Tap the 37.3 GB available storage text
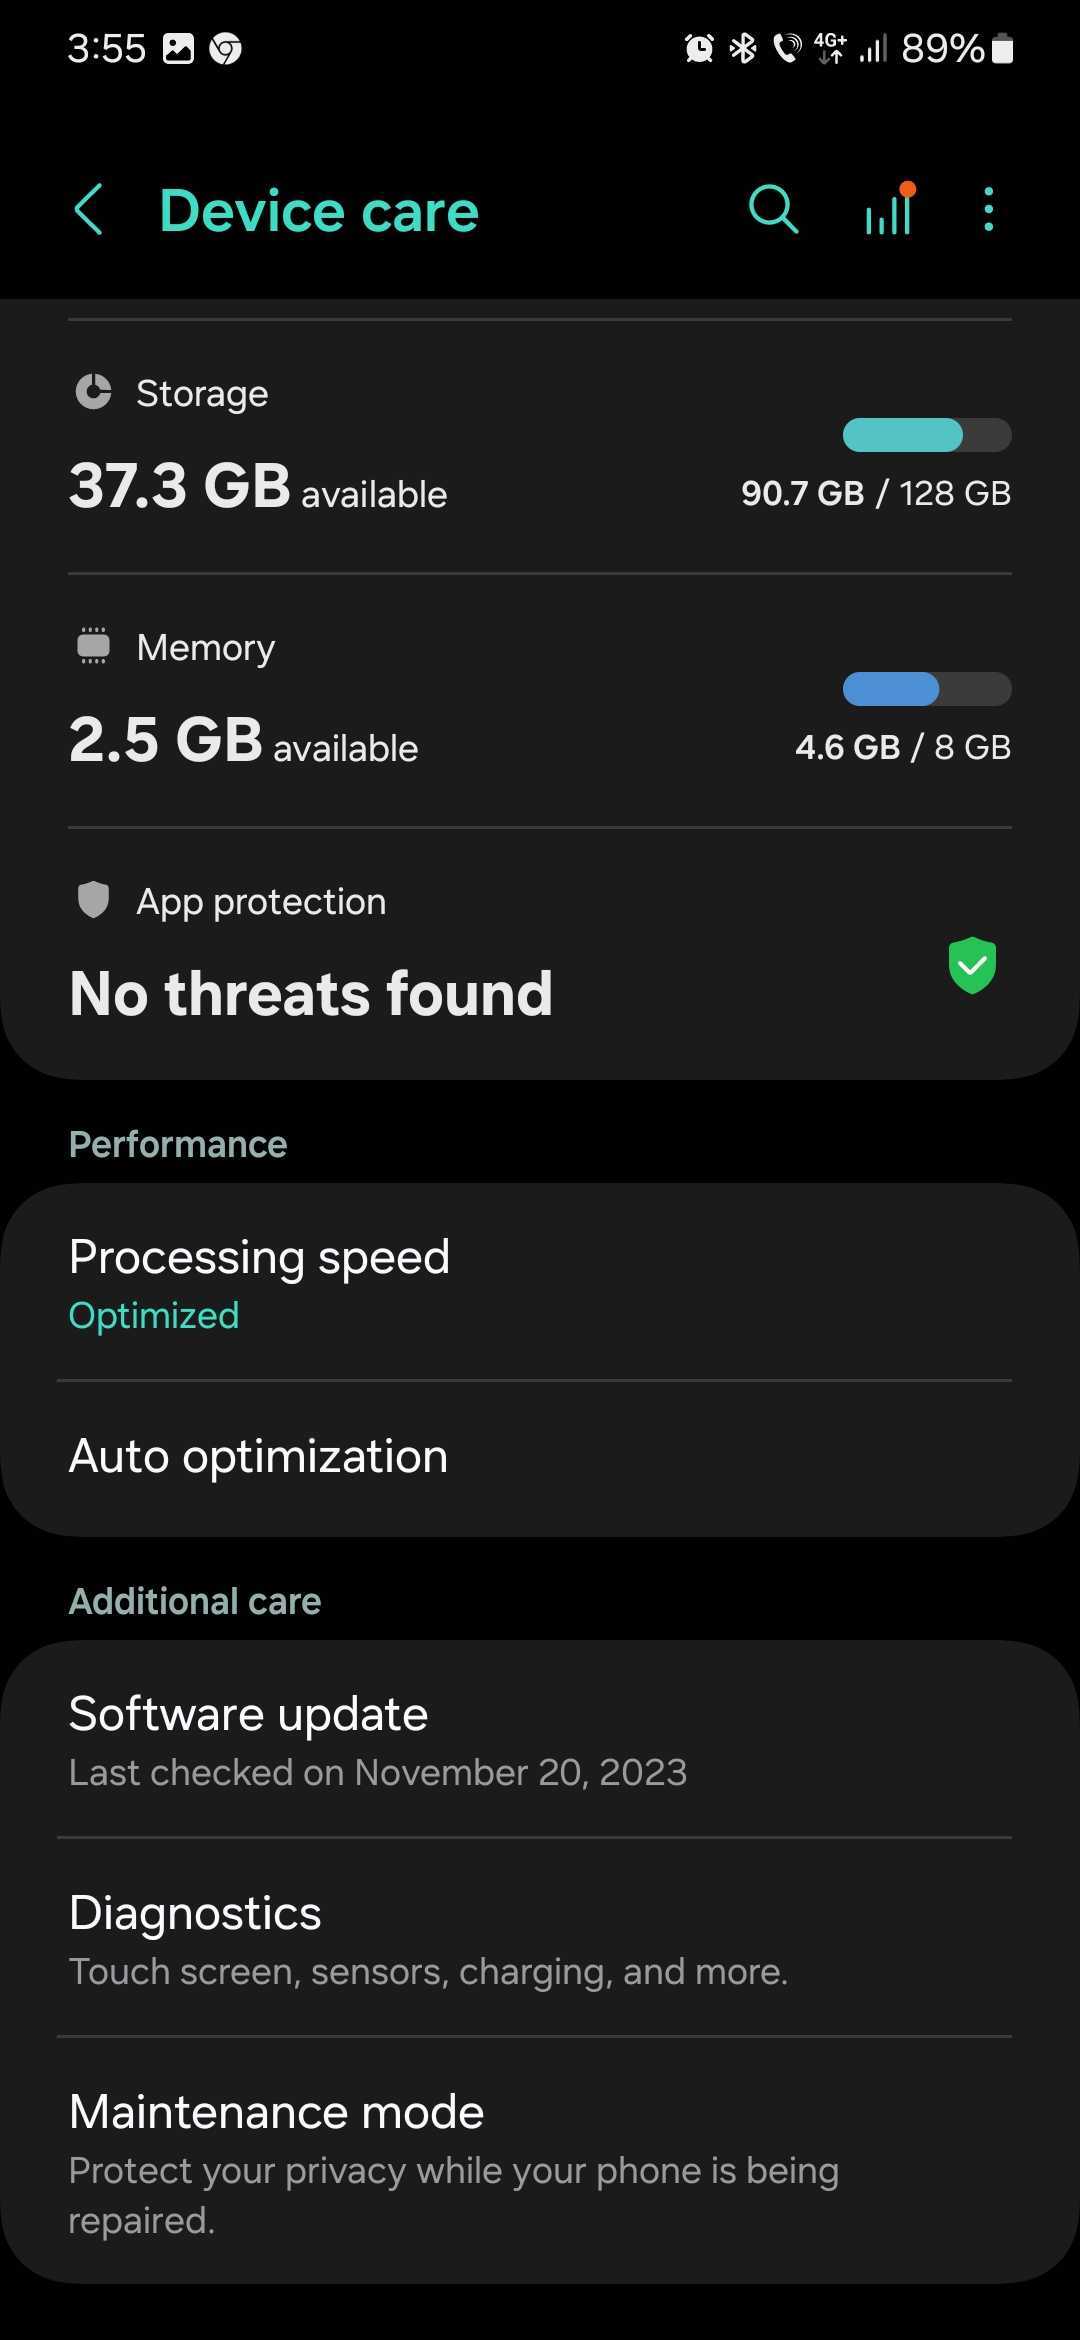The image size is (1080, 2340). tap(257, 487)
